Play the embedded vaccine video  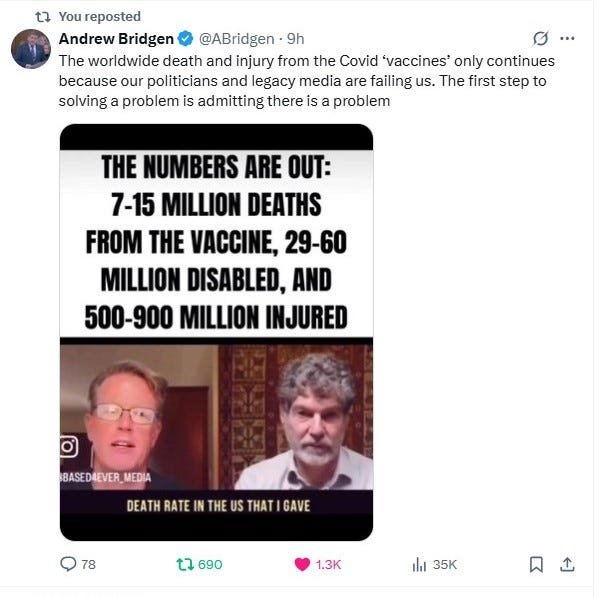(x=216, y=332)
